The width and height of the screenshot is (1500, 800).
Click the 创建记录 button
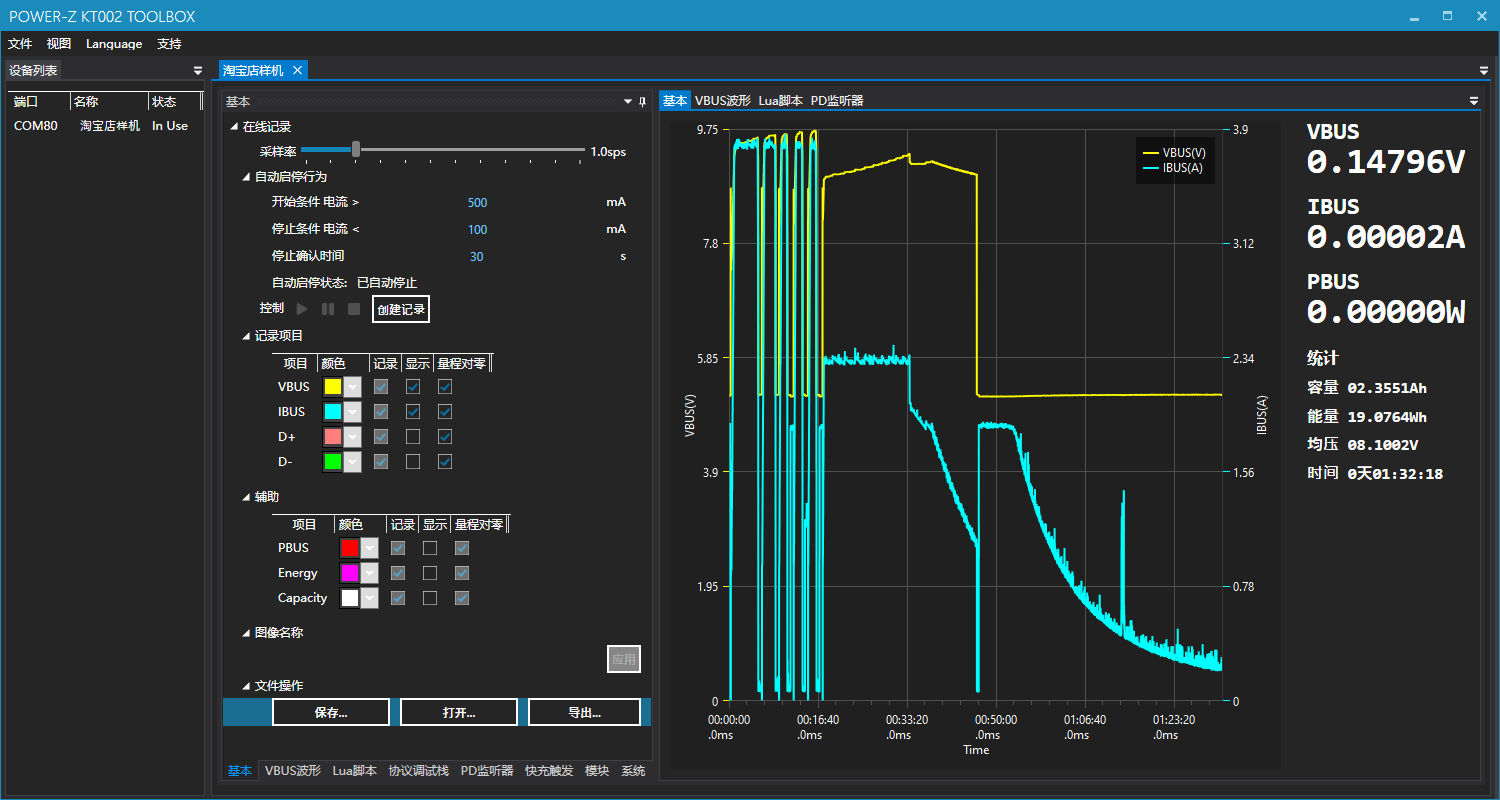click(x=401, y=309)
